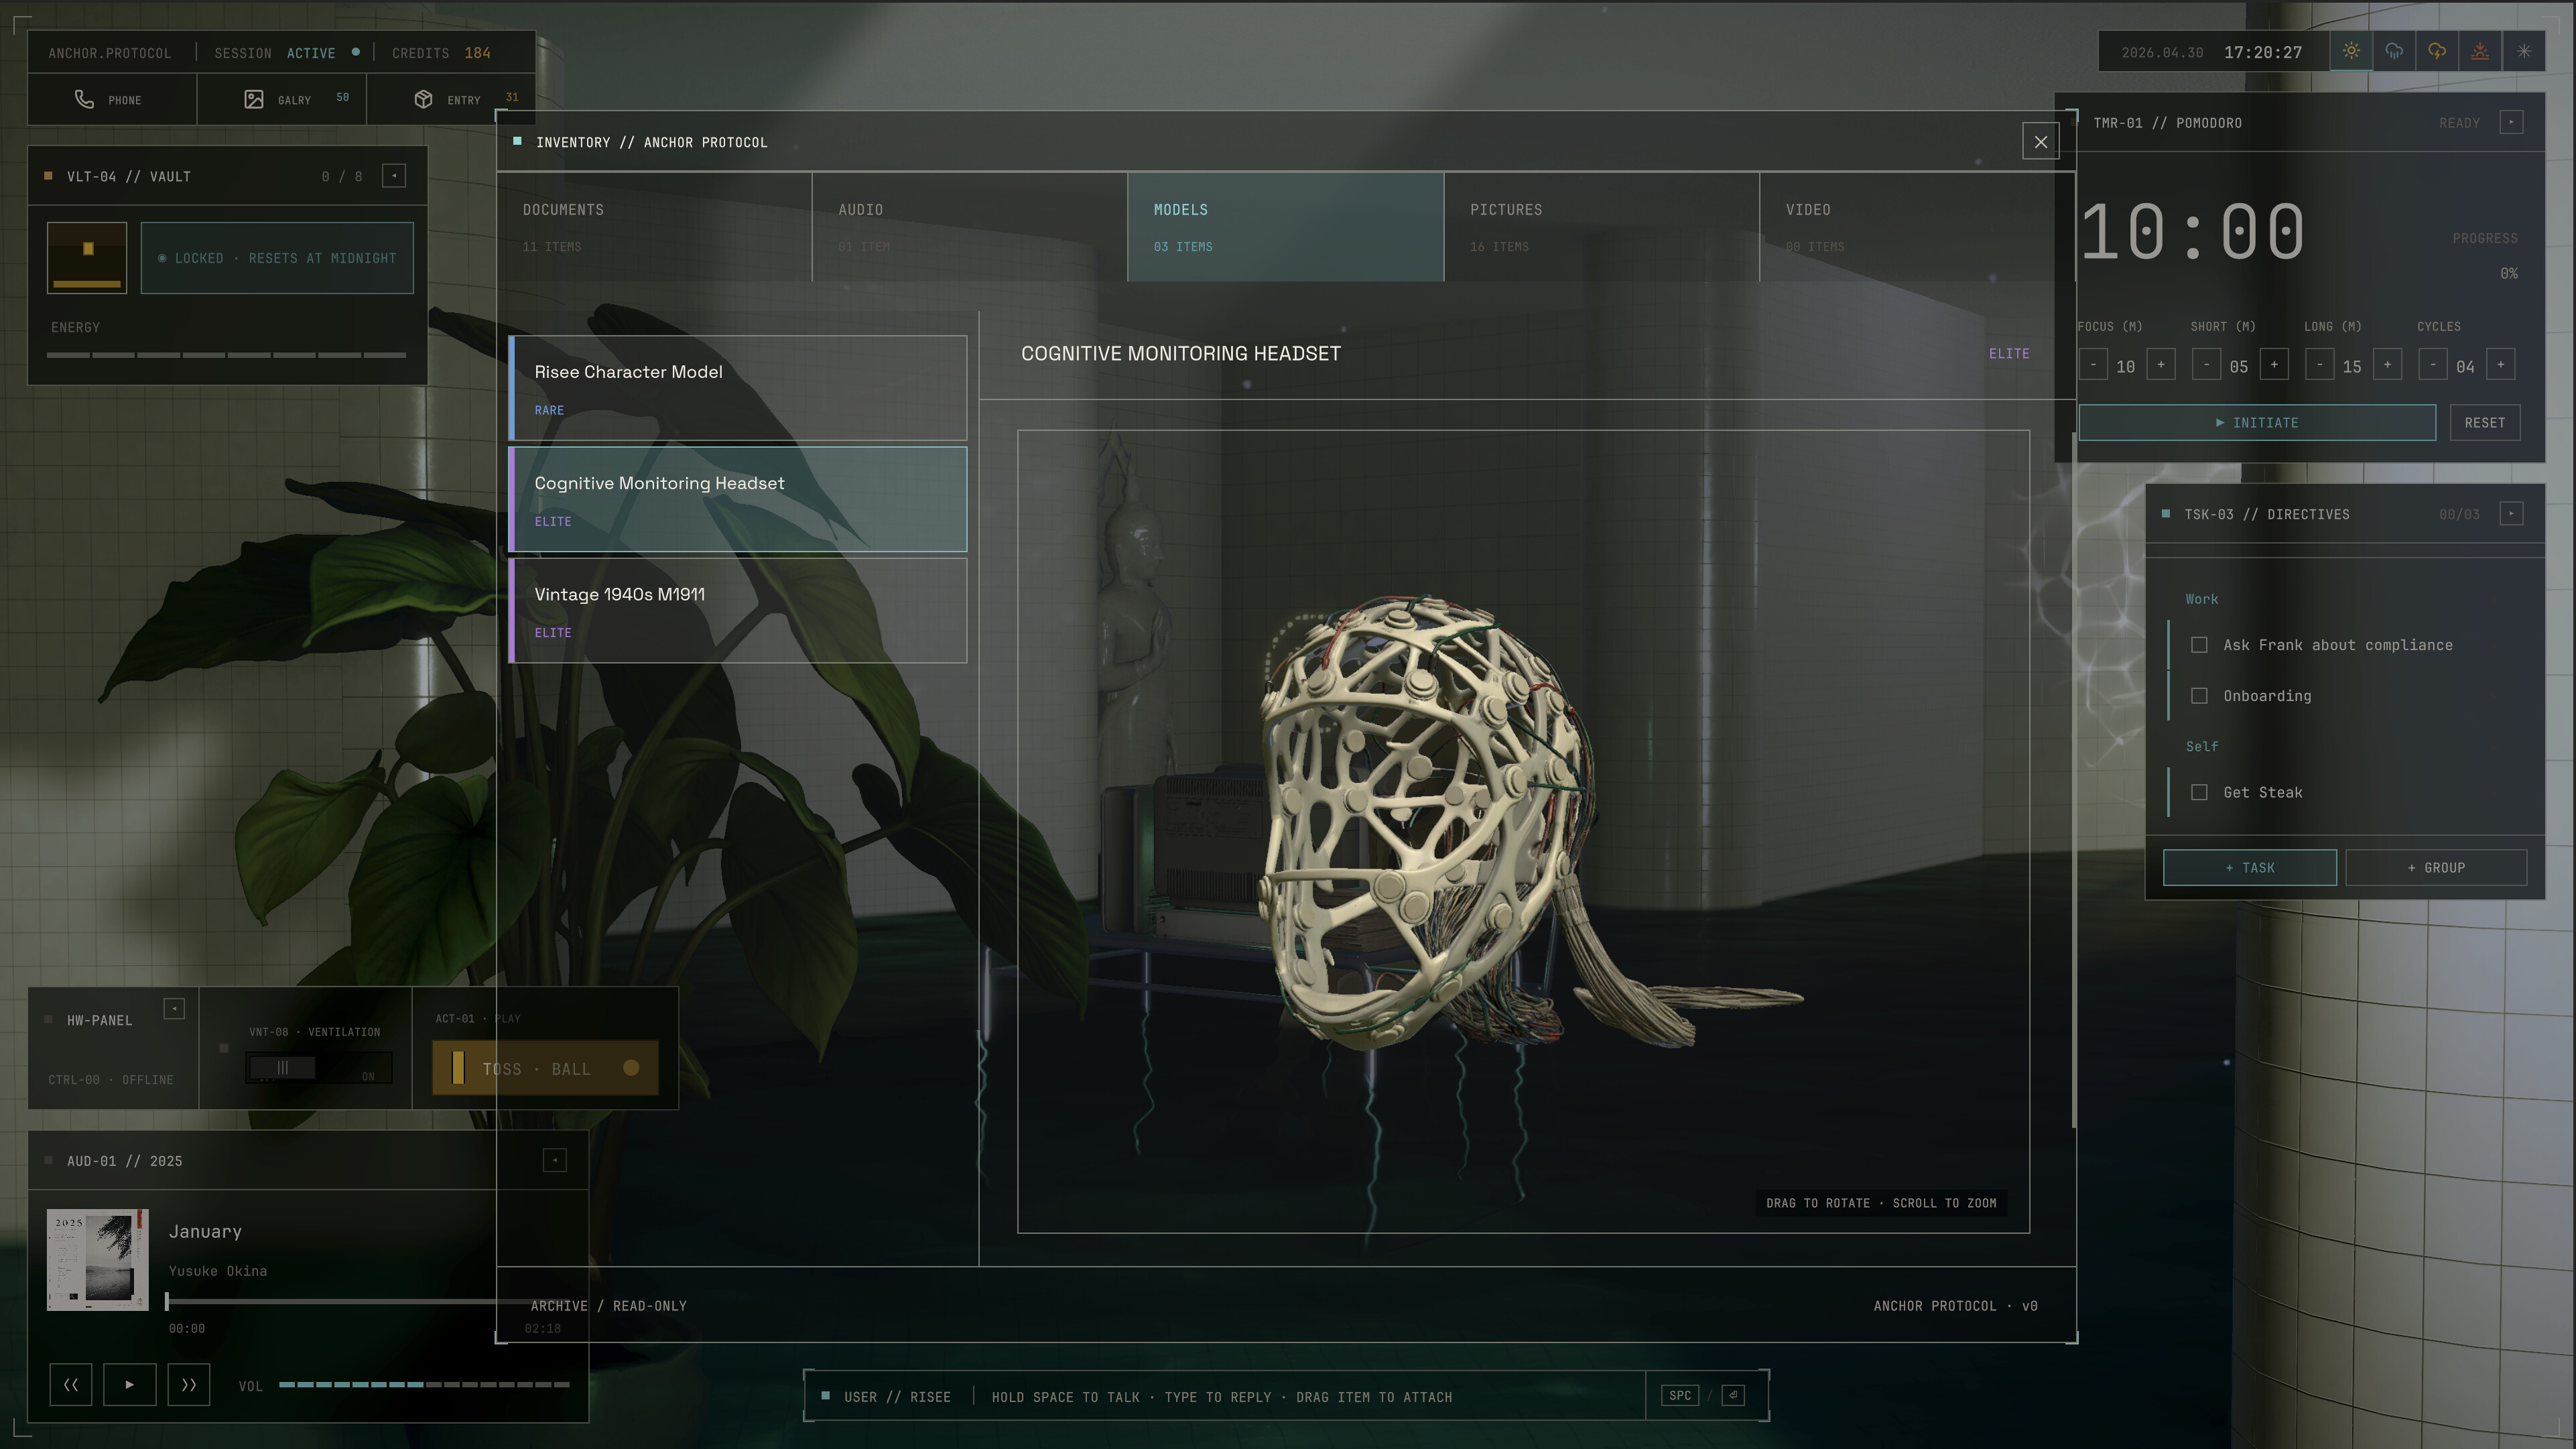2576x1449 pixels.
Task: Decrease Focus minutes stepper
Action: (2093, 365)
